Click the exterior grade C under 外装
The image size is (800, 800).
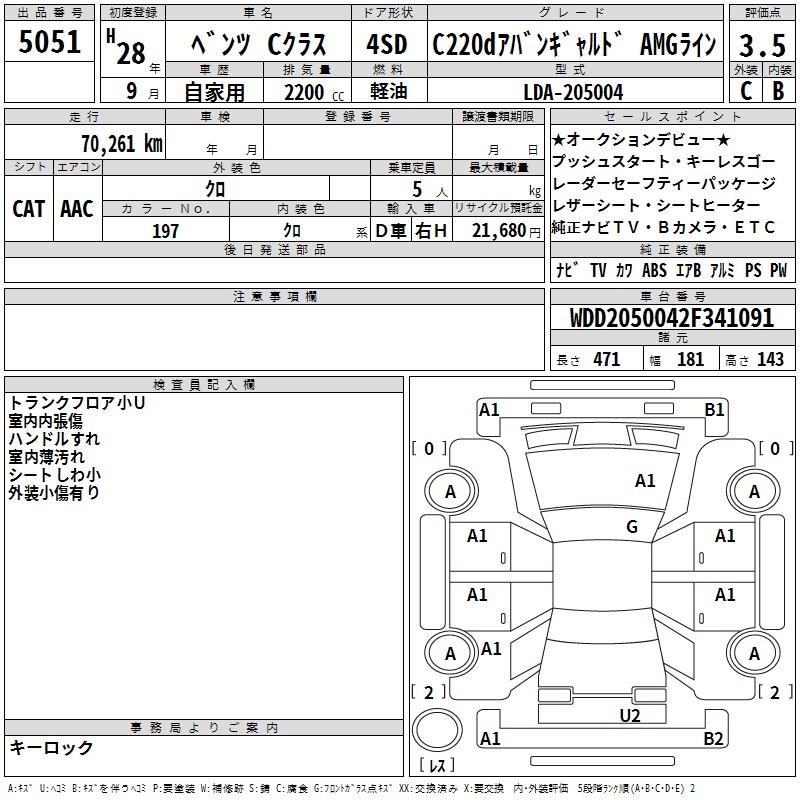(746, 91)
